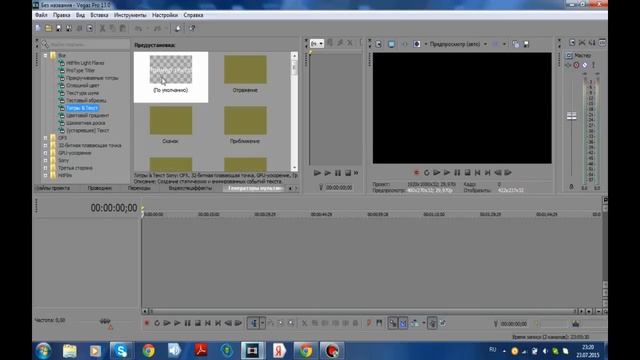This screenshot has height=360, width=640.
Task: Click the Cut scissors icon in the top toolbar
Action: pos(102,28)
